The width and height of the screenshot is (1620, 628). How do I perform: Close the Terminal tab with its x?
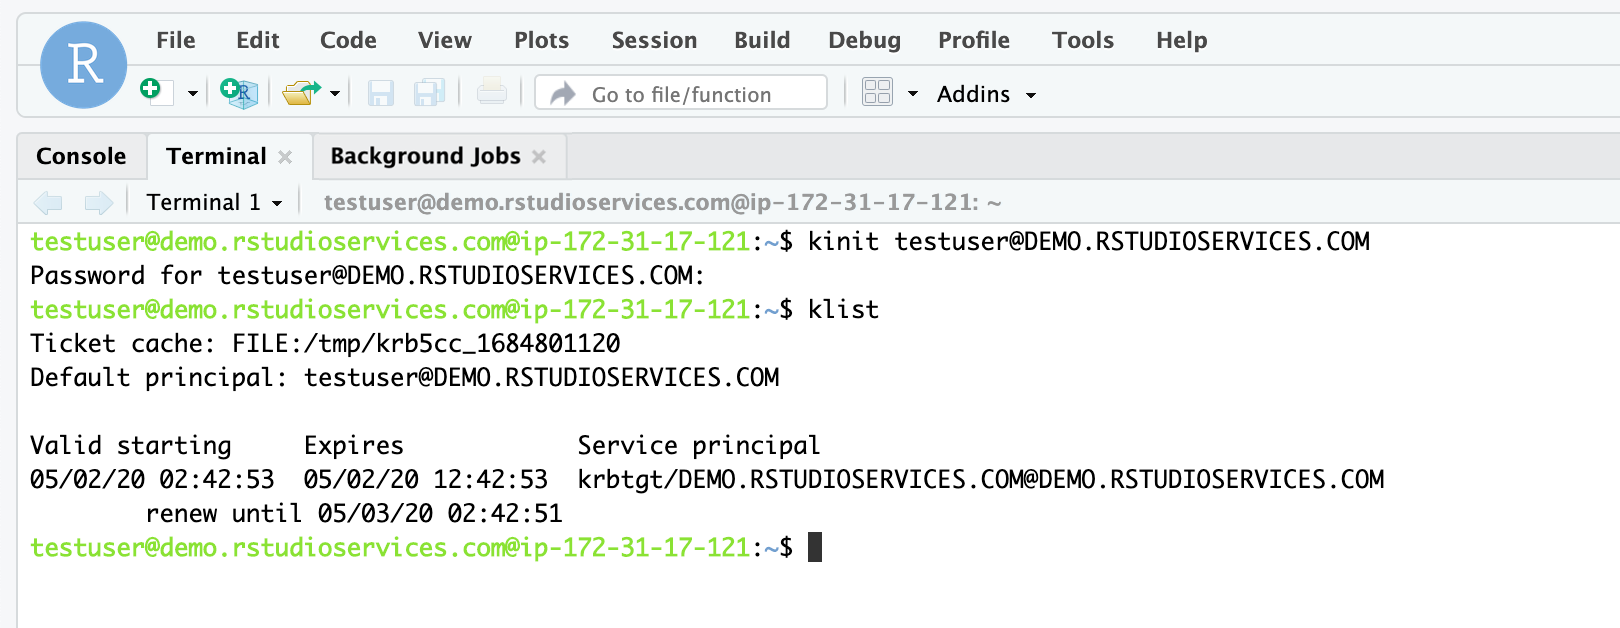click(x=285, y=157)
